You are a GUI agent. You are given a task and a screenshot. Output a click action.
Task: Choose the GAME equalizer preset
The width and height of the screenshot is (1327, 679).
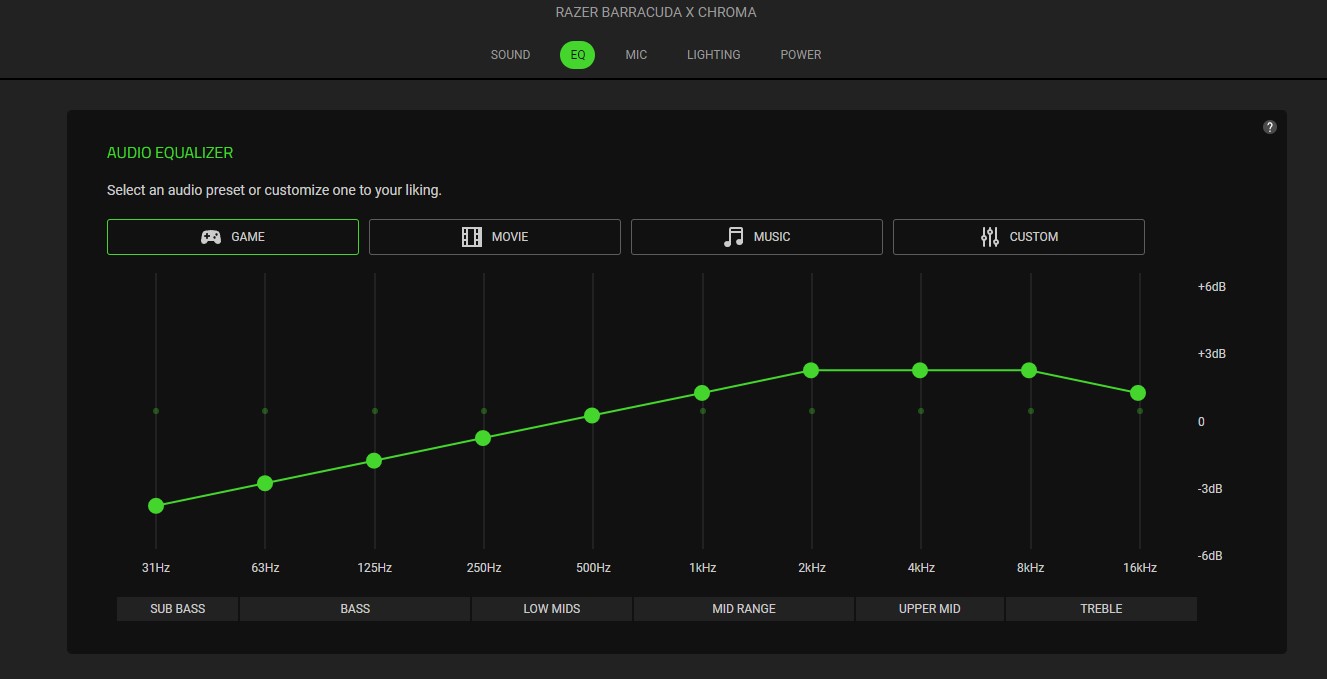(x=233, y=237)
